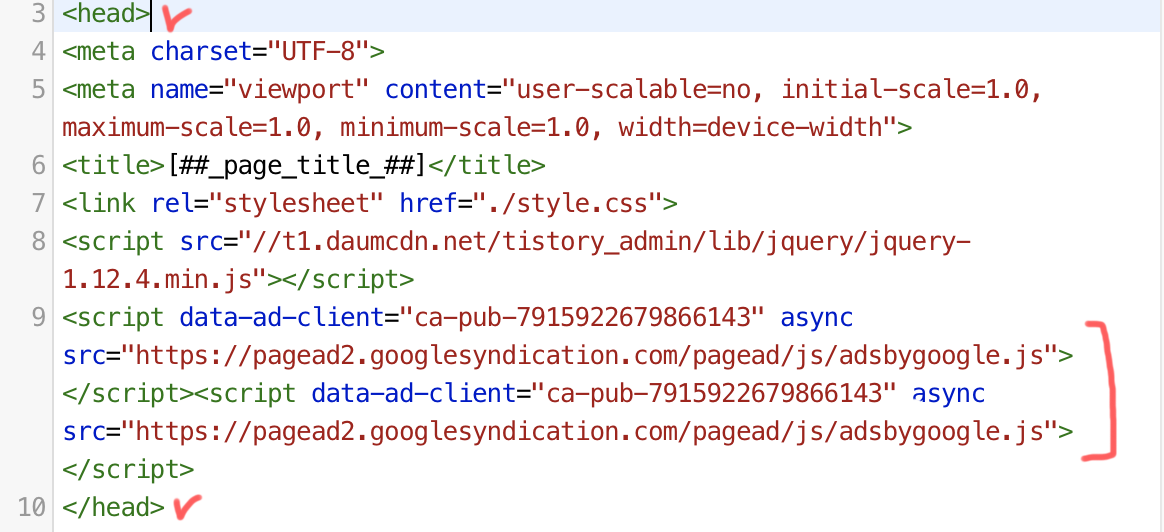Click the src attribute of the jQuery script
1164x532 pixels.
[201, 241]
